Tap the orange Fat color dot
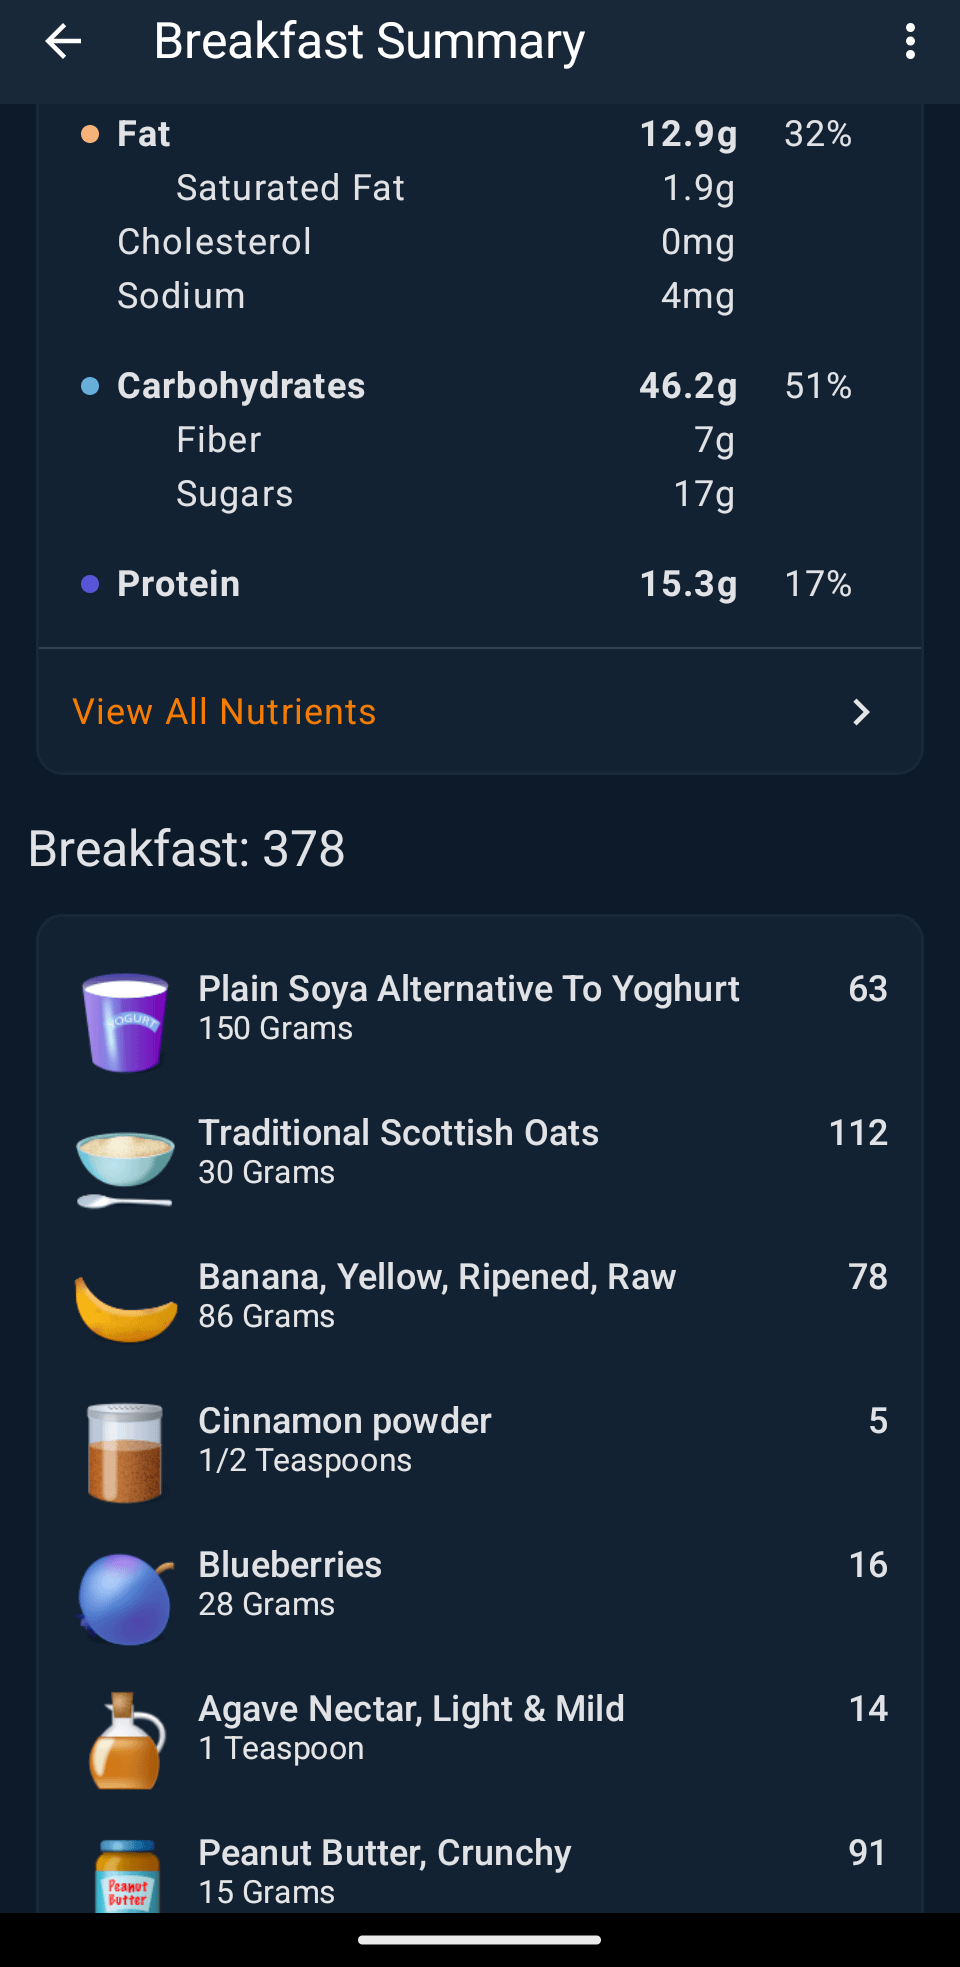 point(90,134)
